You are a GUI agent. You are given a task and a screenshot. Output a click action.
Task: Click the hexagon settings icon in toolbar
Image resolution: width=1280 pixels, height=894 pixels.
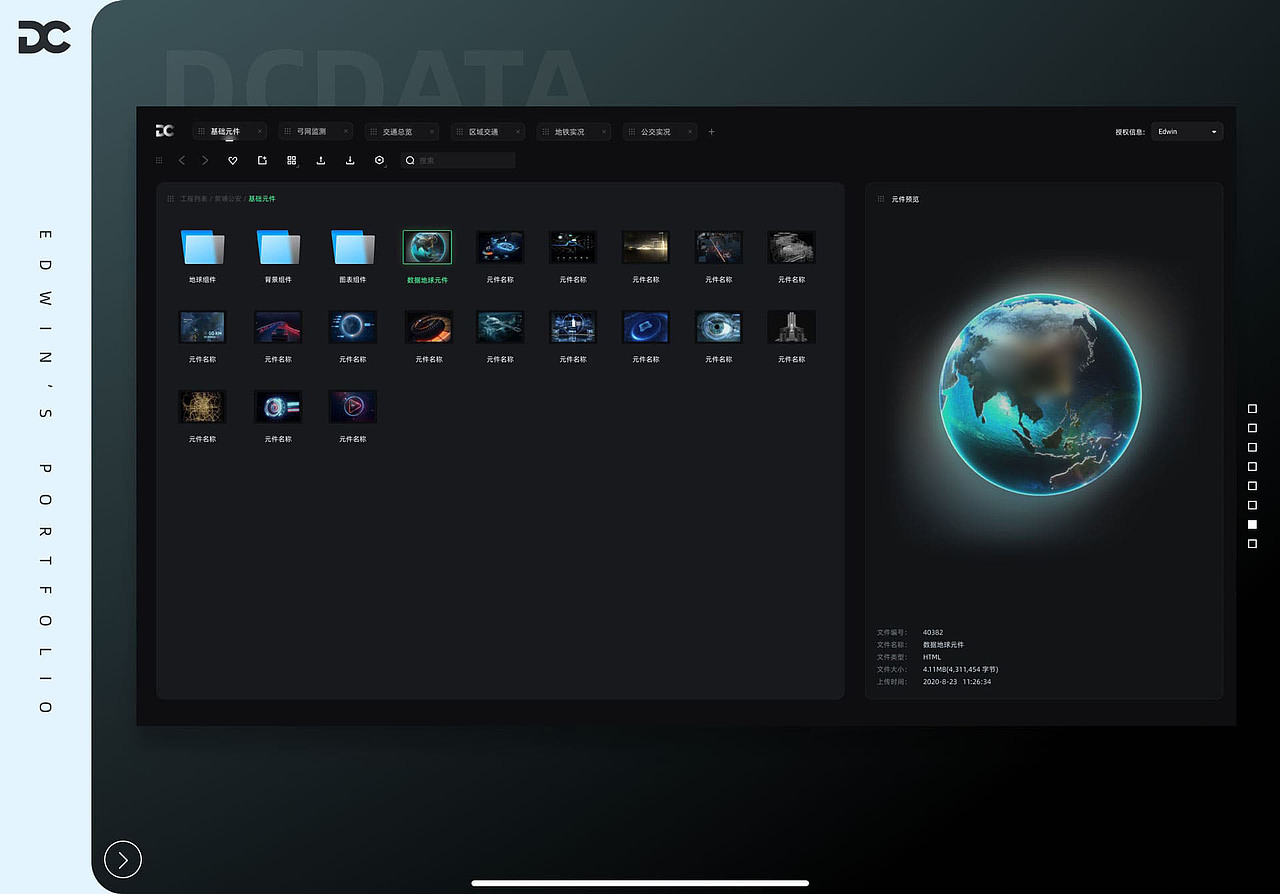[x=379, y=160]
